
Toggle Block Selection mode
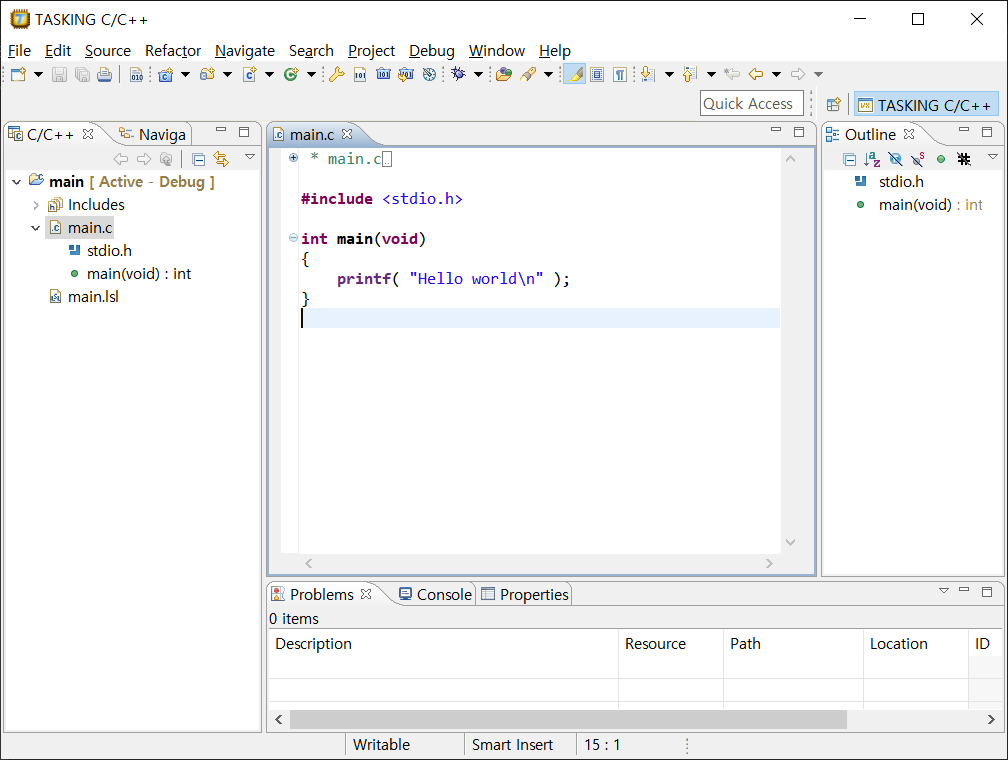pyautogui.click(x=597, y=75)
